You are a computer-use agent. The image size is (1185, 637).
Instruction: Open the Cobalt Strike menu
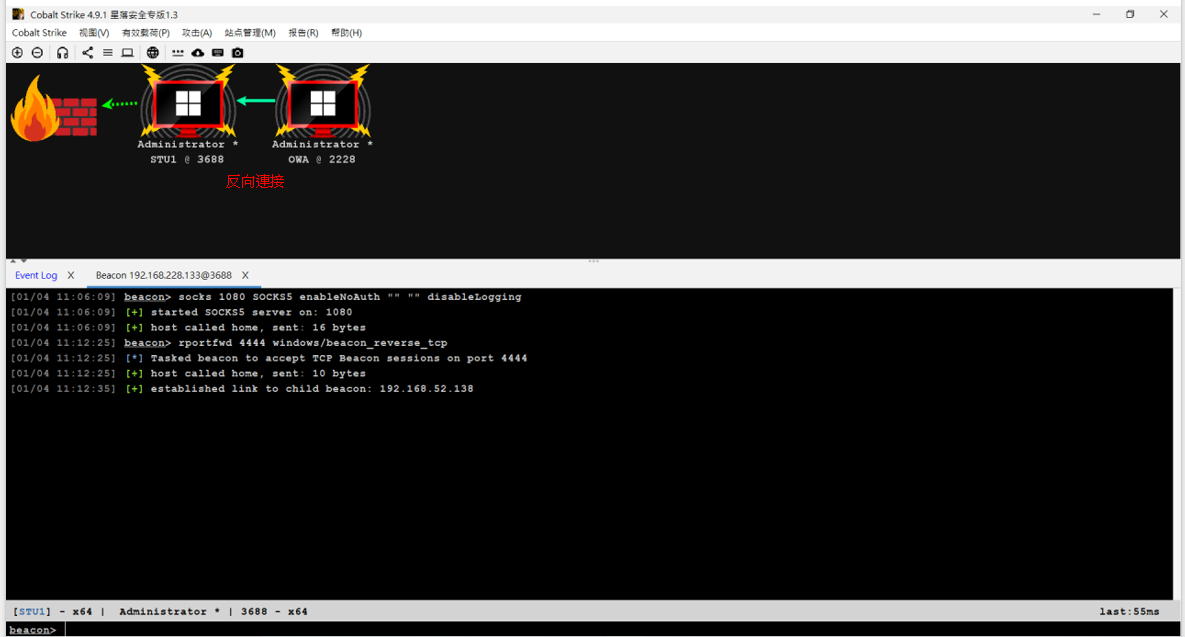pyautogui.click(x=39, y=32)
